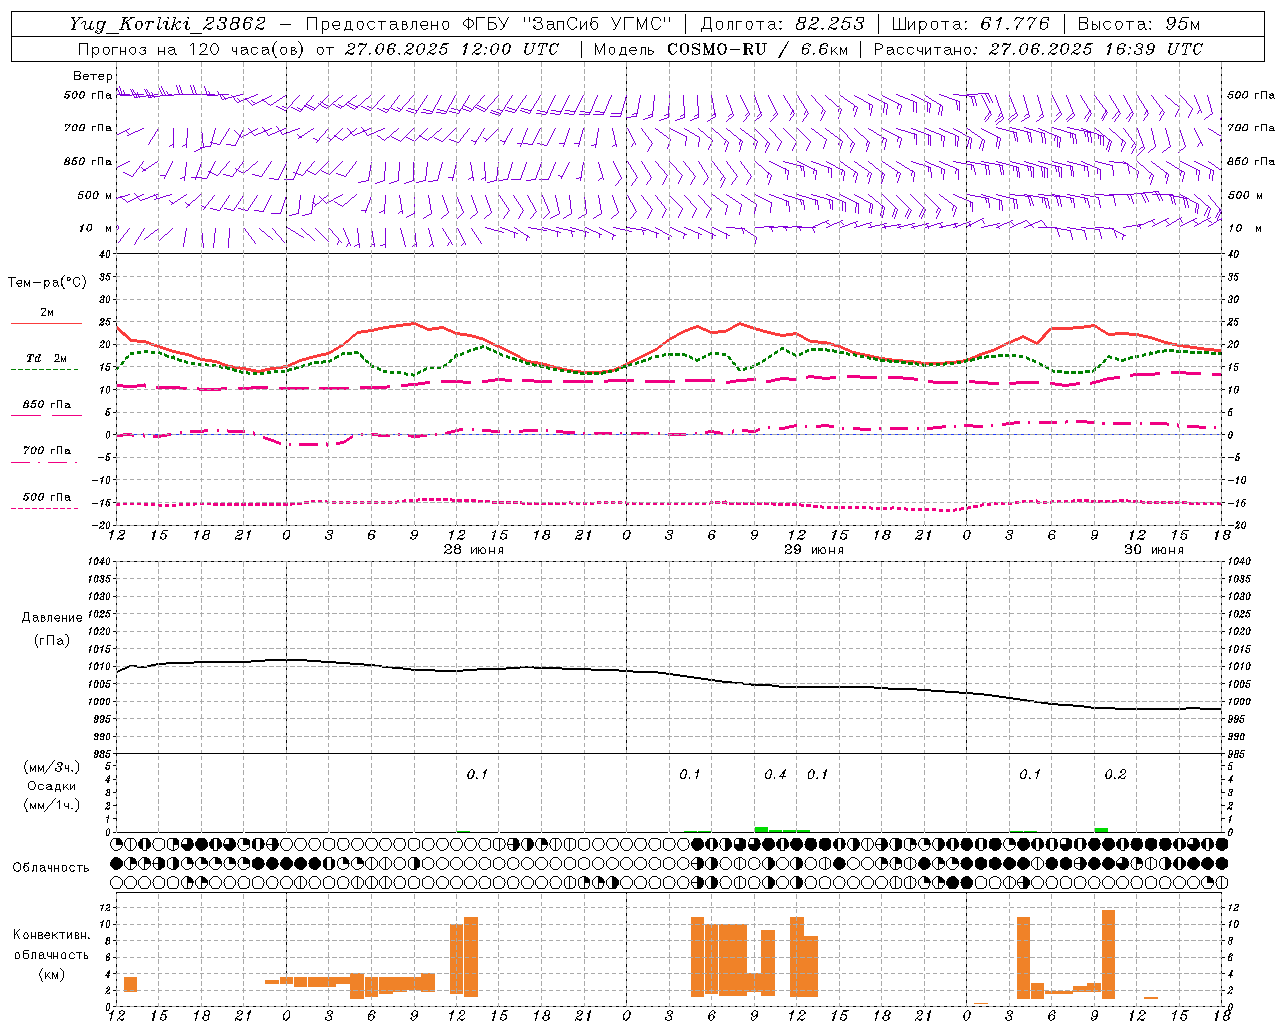This screenshot has height=1024, width=1280.
Task: Click the (мм/1ч.) units label
Action: coord(52,805)
